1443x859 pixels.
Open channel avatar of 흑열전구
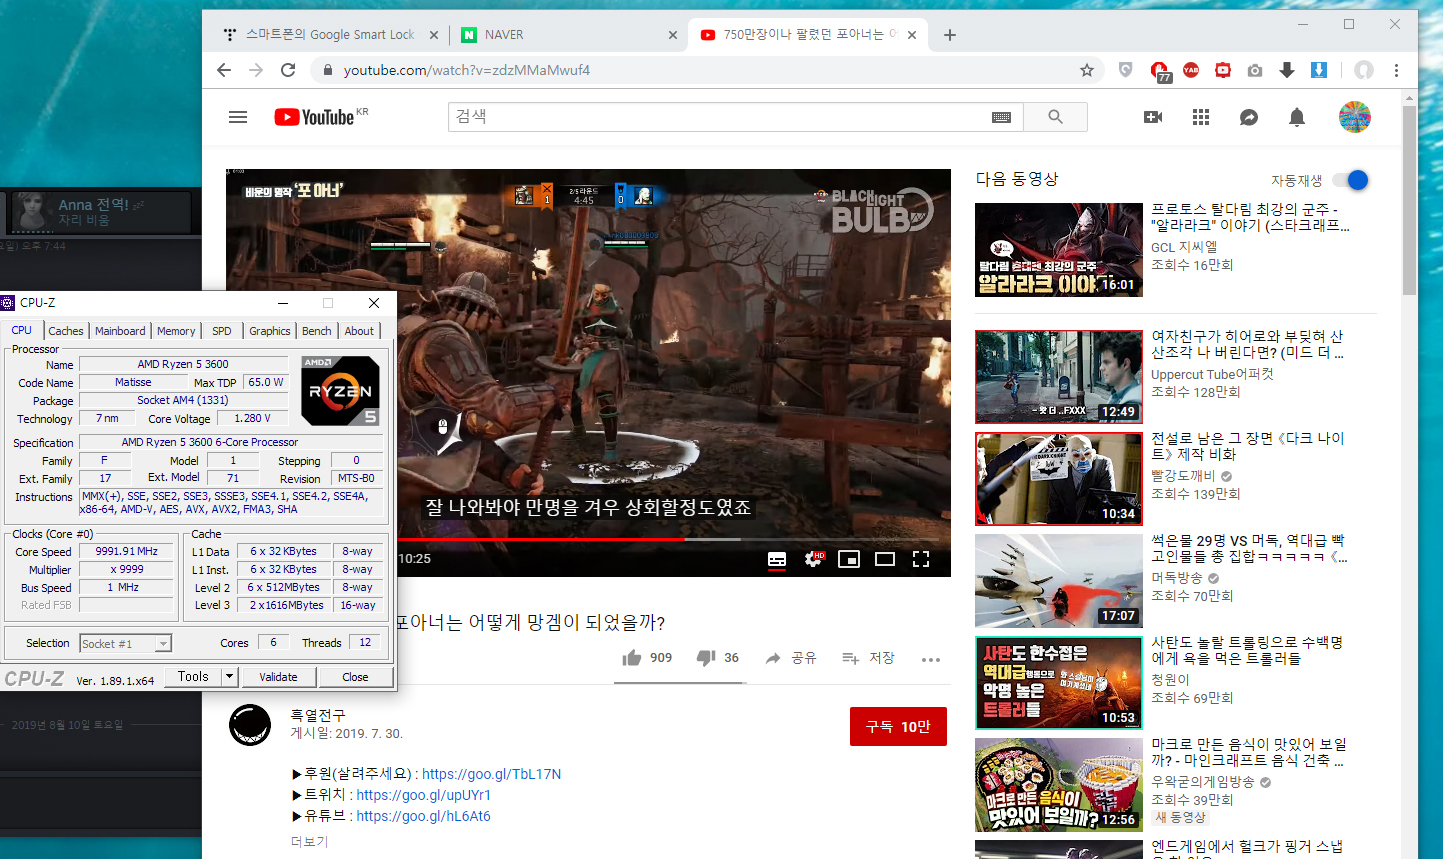click(250, 725)
